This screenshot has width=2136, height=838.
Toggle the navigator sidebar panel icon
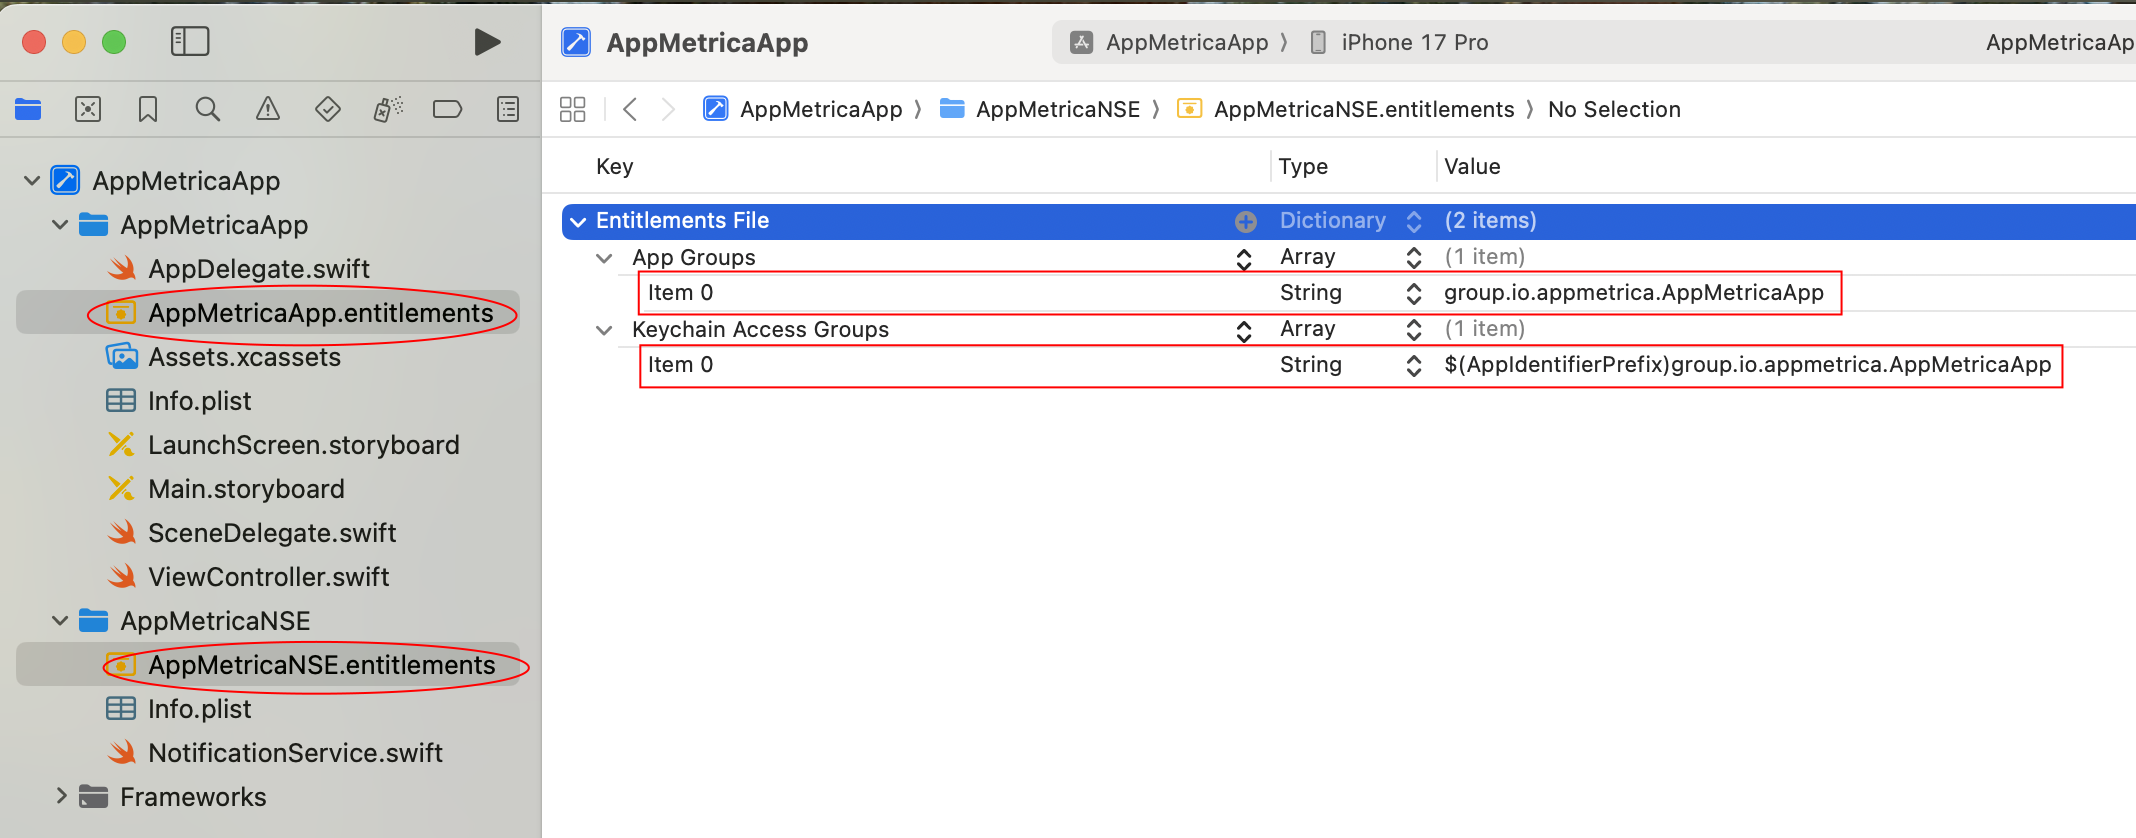pyautogui.click(x=190, y=42)
